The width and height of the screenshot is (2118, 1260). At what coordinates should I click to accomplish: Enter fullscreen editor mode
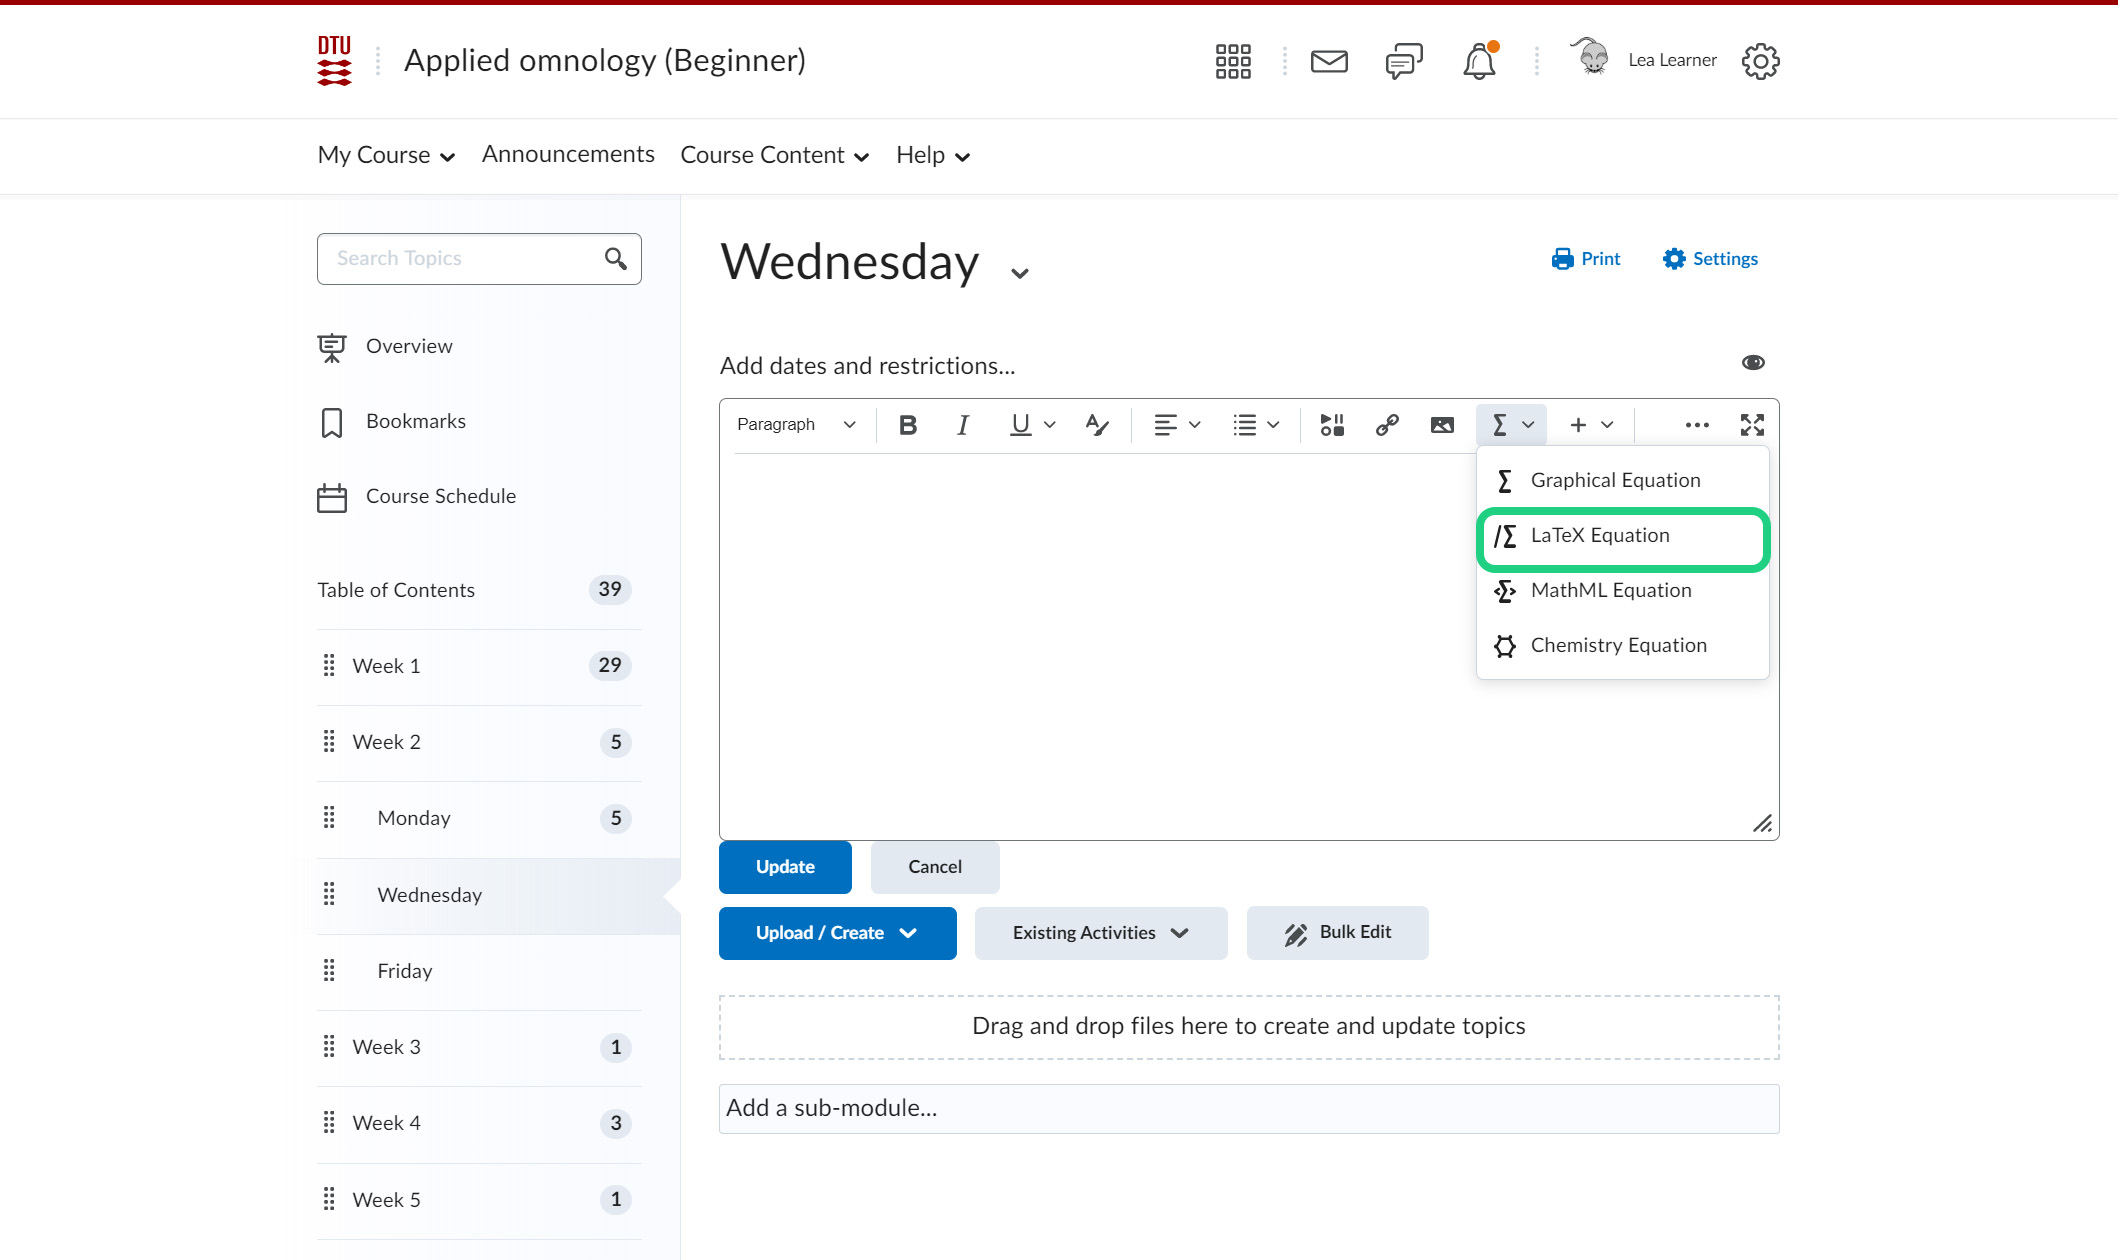pyautogui.click(x=1752, y=425)
